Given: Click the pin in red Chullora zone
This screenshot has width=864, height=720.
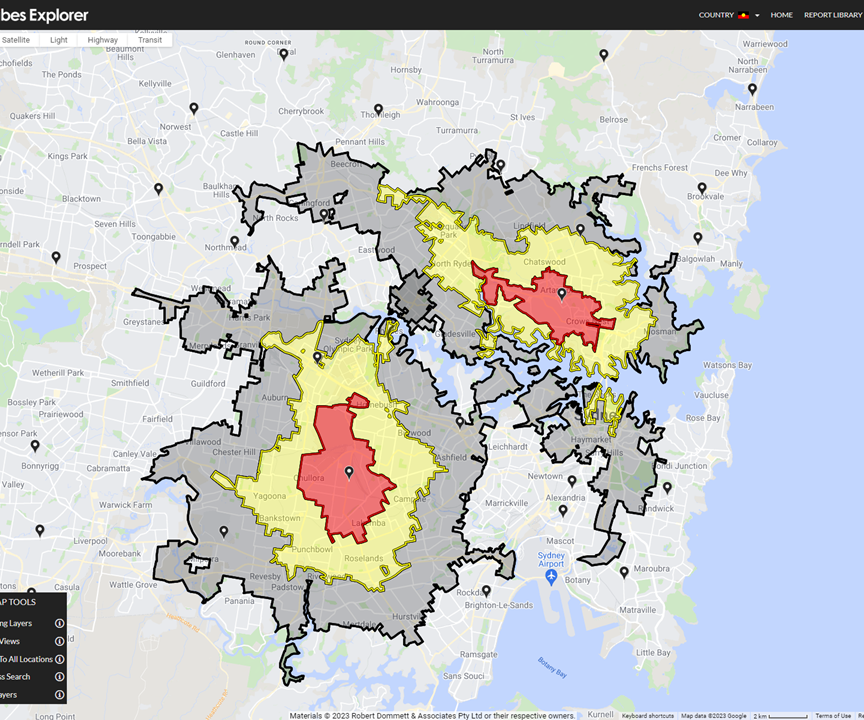Looking at the screenshot, I should pyautogui.click(x=349, y=473).
